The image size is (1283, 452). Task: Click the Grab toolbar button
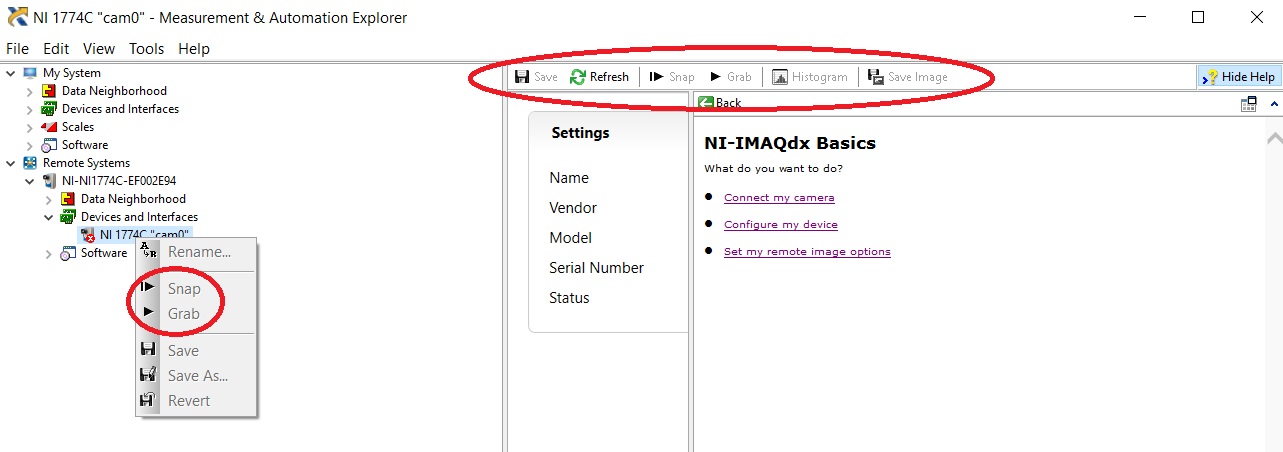(731, 77)
